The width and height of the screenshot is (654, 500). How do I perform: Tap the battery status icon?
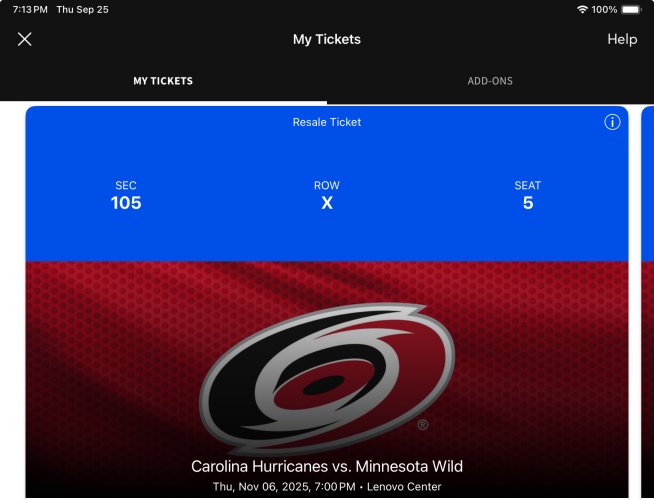(x=631, y=9)
